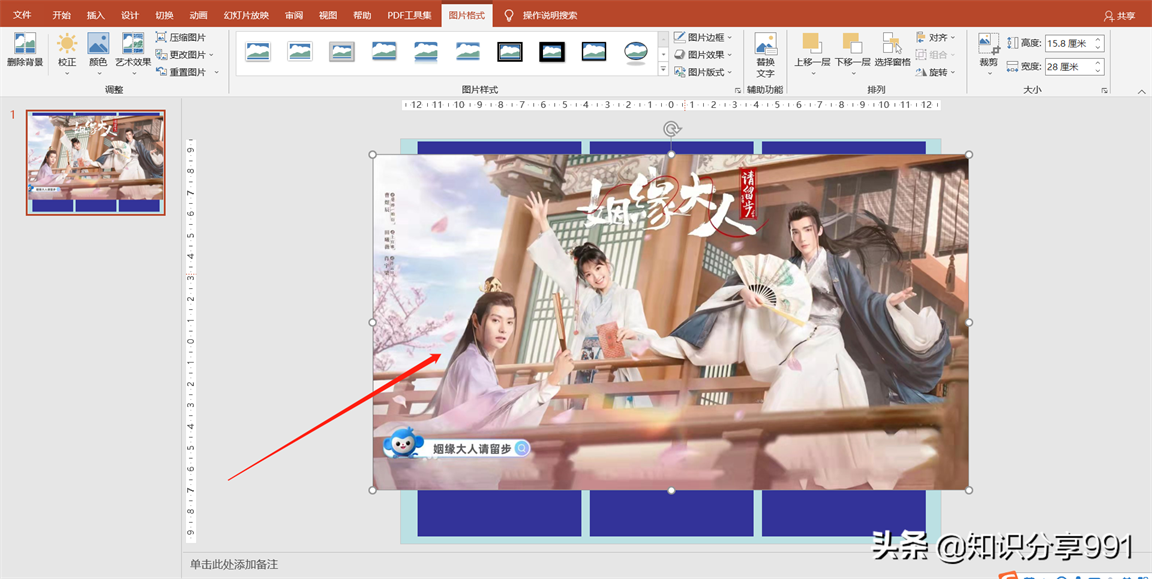Select the 裁剪 (Crop) tool
The width and height of the screenshot is (1152, 579).
988,44
